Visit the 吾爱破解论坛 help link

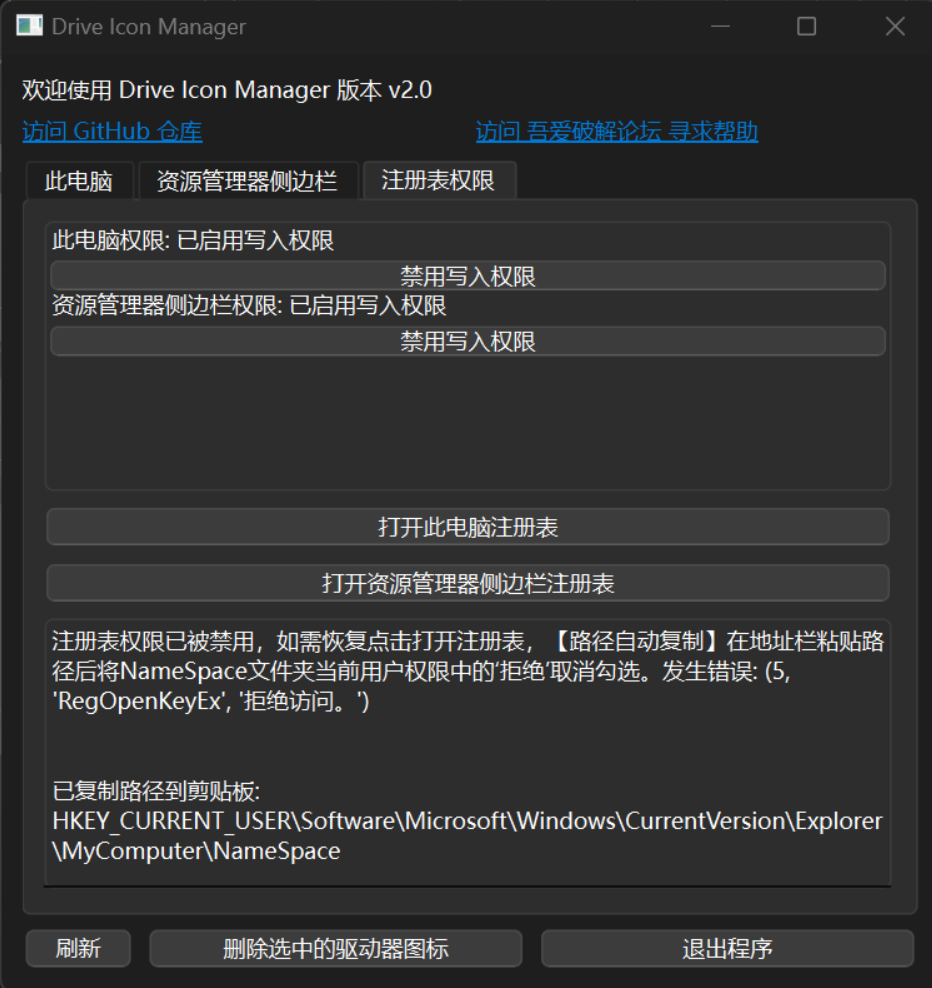616,131
